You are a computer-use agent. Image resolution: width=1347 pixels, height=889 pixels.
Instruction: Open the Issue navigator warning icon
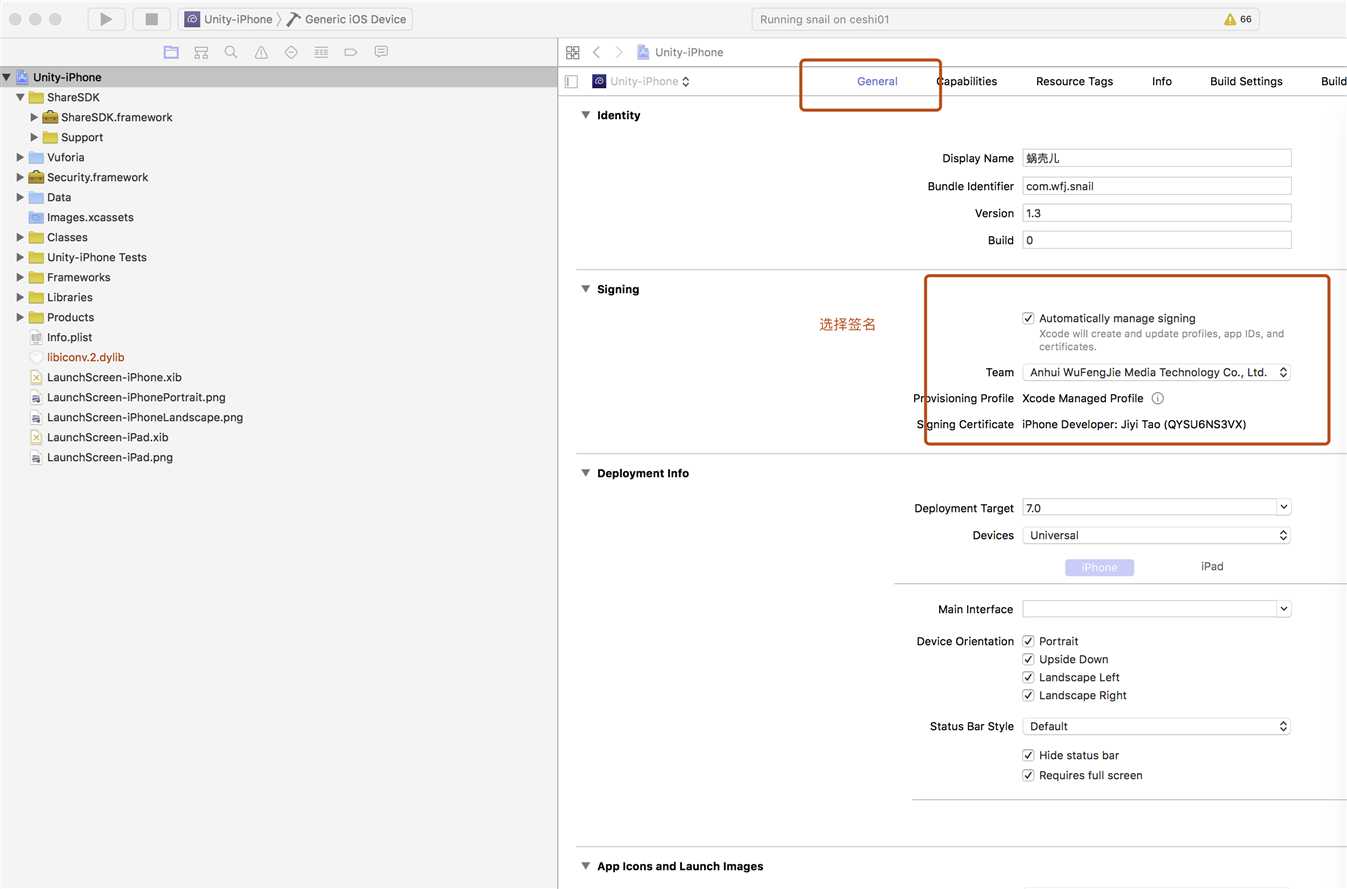261,52
